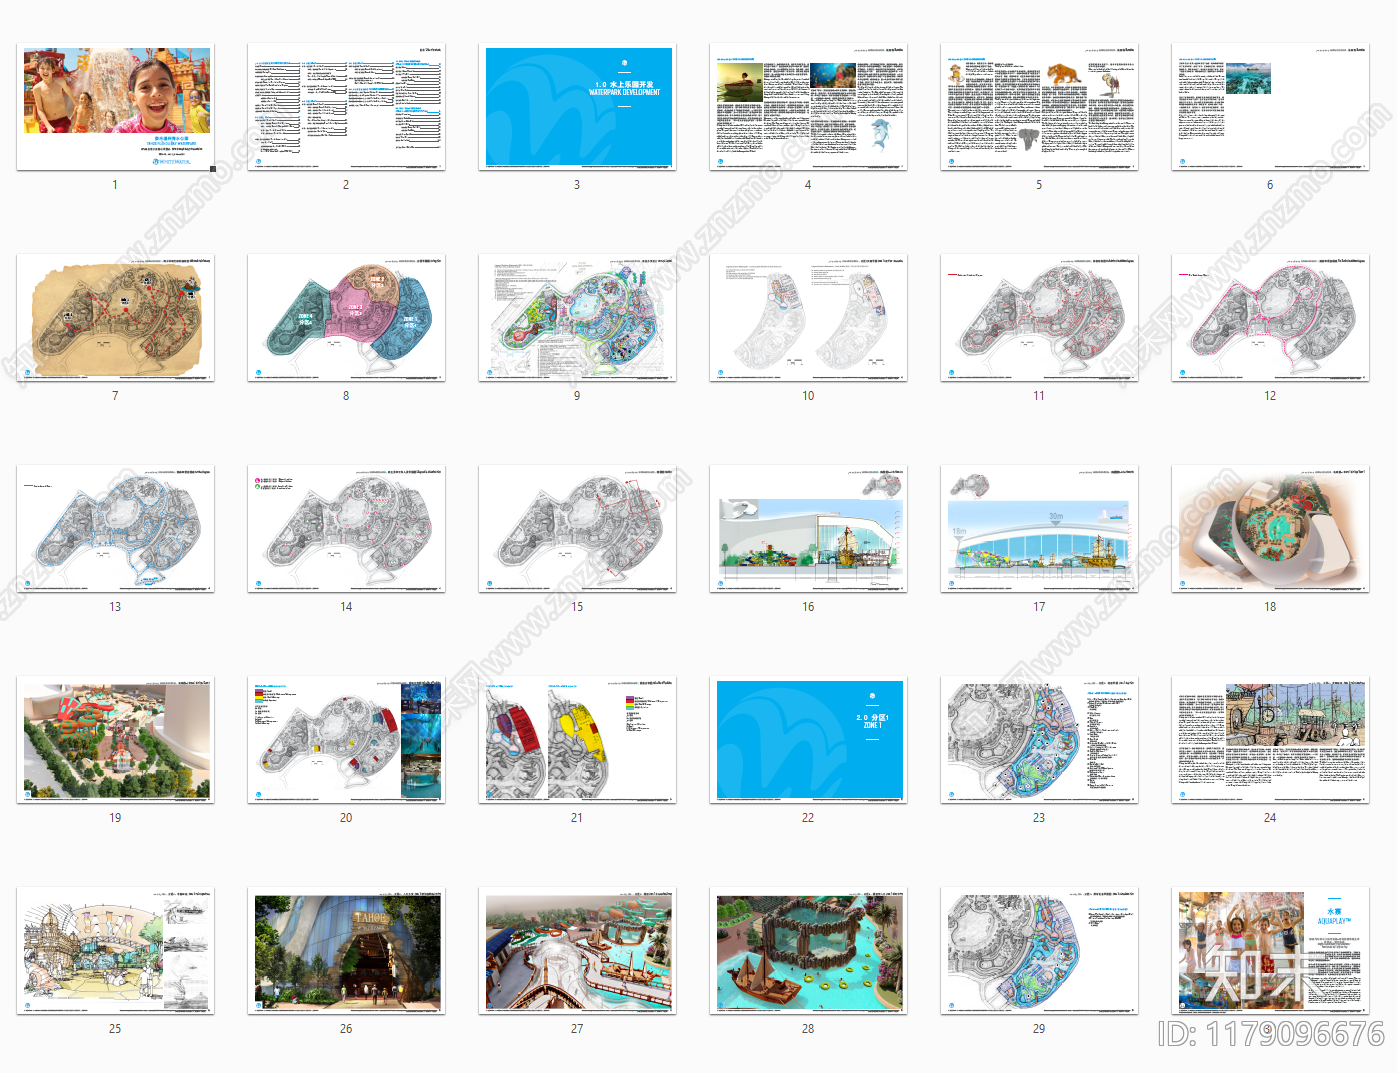
Task: Click page number label 12
Action: [1270, 396]
